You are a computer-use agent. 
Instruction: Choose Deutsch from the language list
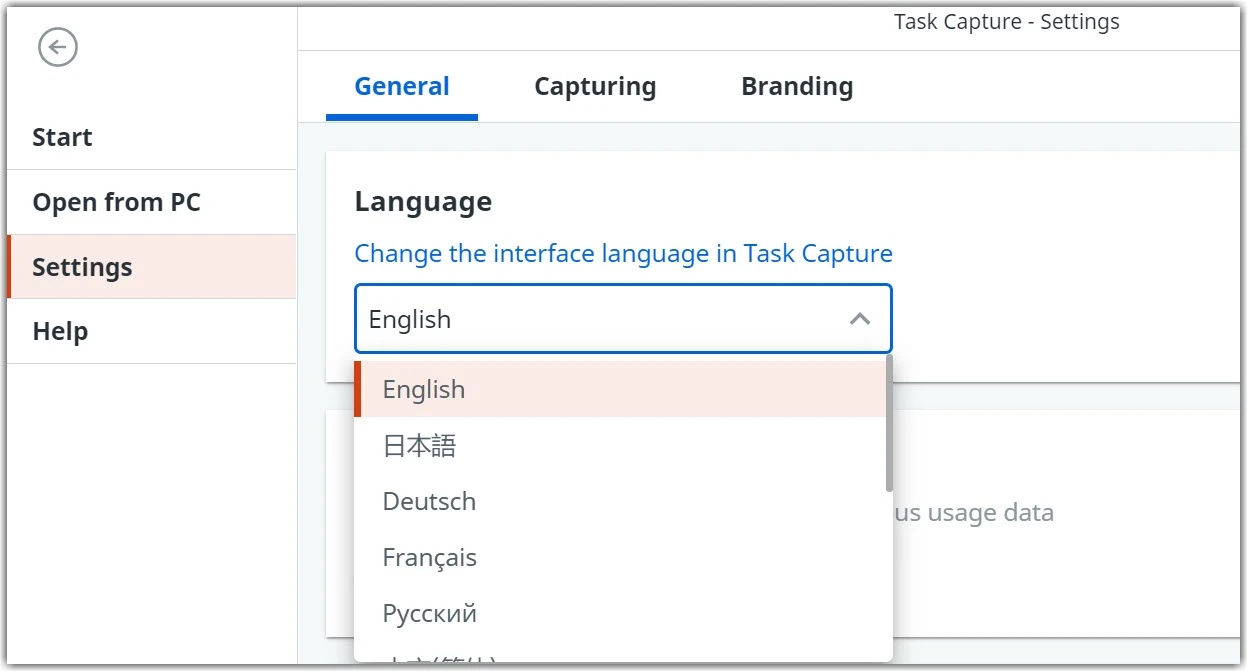coord(620,501)
